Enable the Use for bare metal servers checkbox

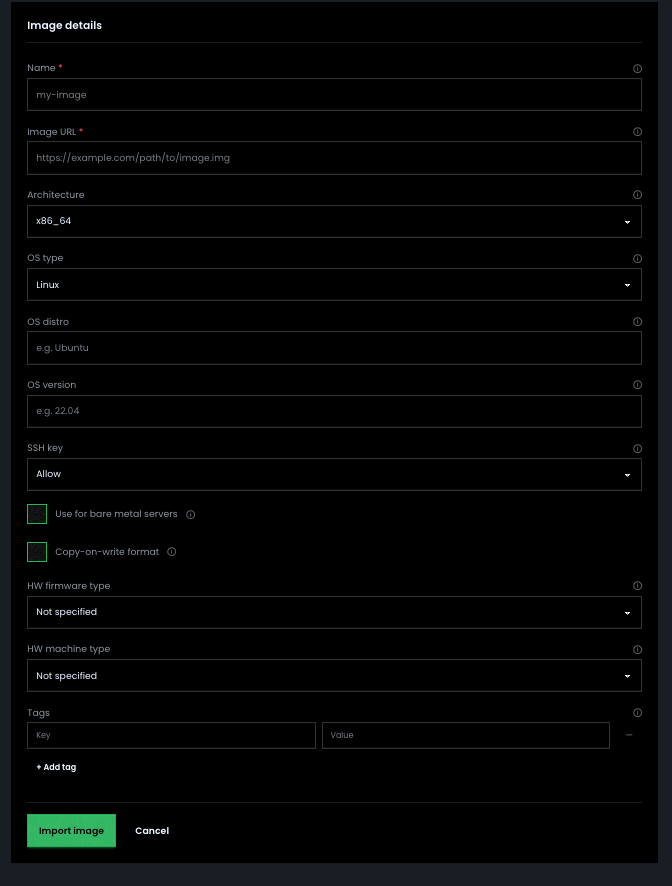[x=37, y=513]
